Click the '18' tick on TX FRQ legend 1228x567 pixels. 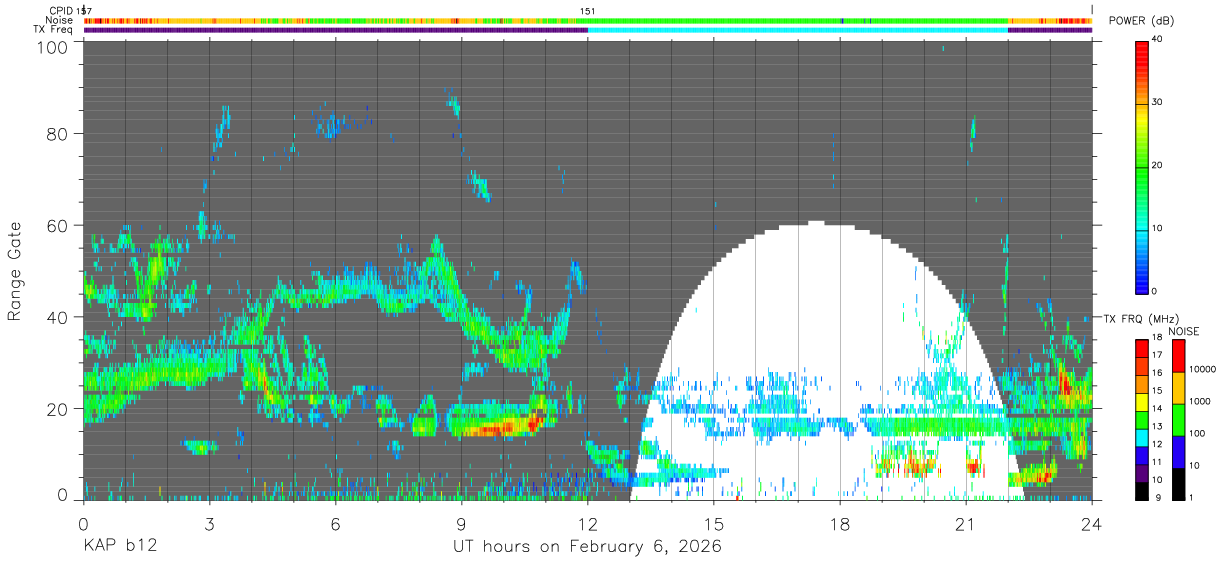pyautogui.click(x=1157, y=337)
